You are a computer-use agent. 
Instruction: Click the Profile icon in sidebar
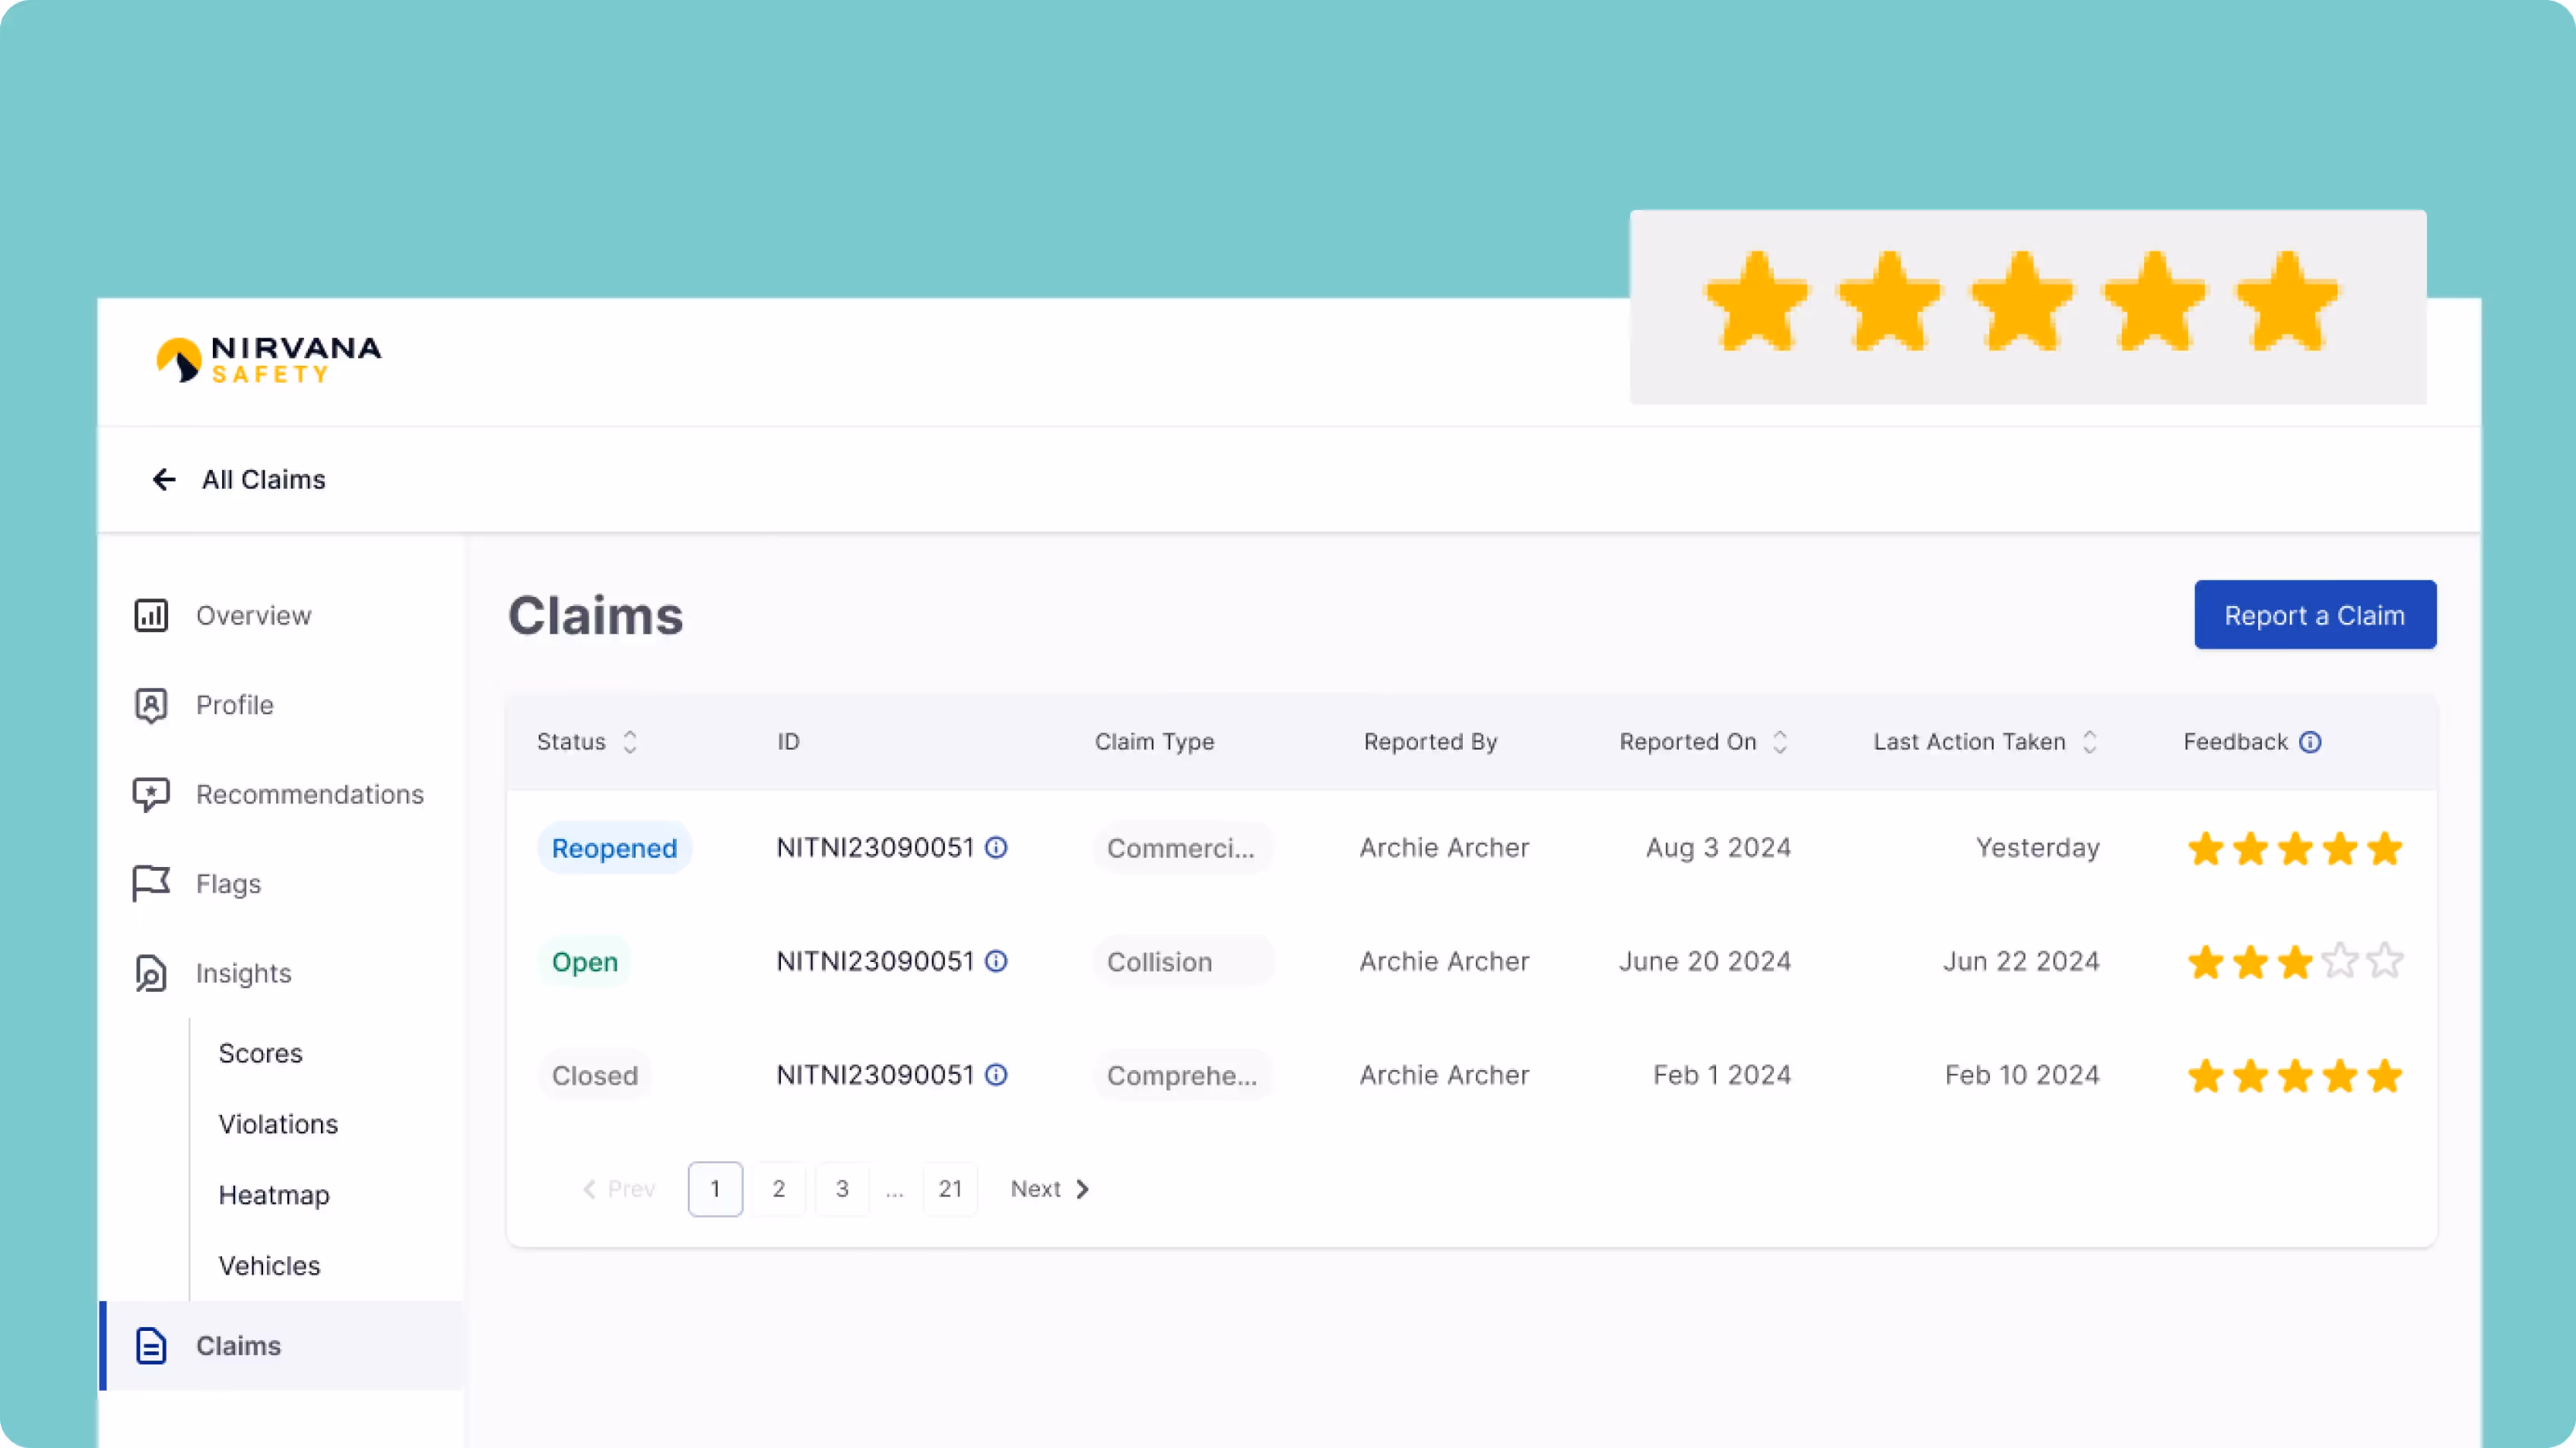151,705
